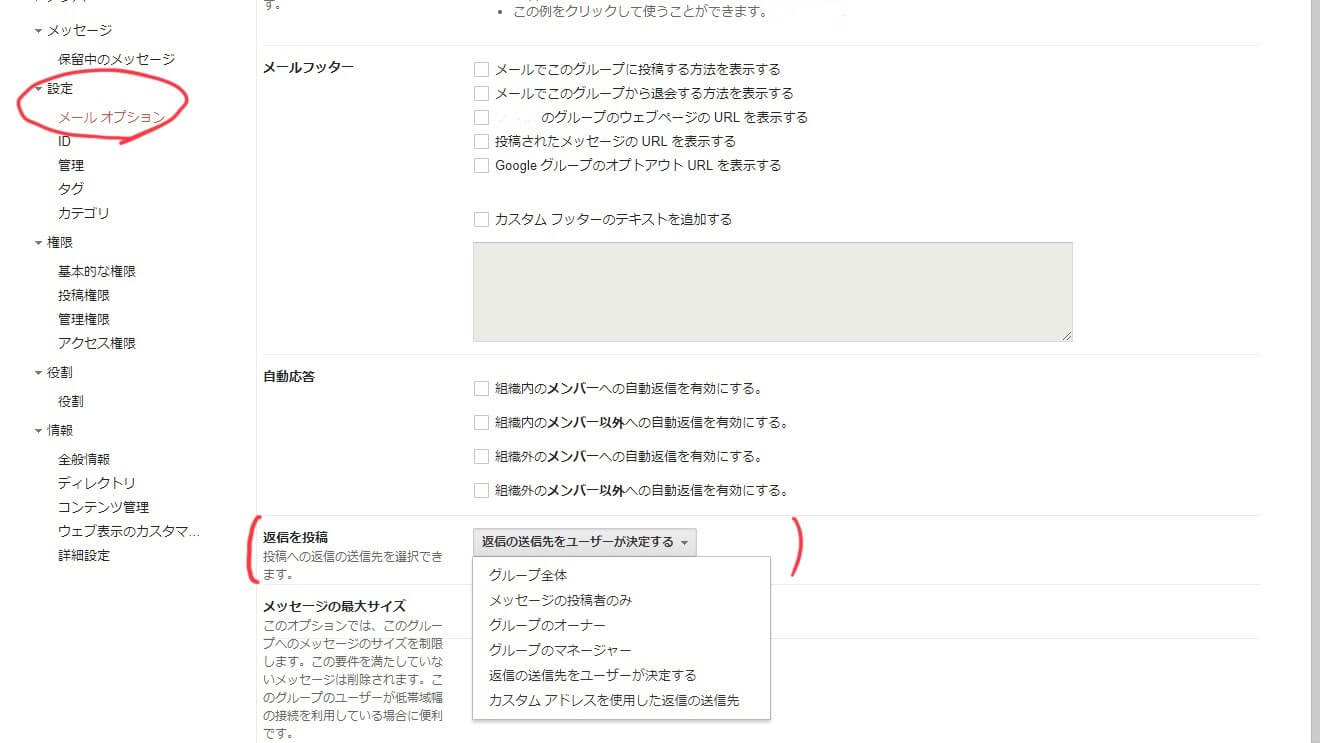Toggle 投稿されたメッセージの URL を表示する checkbox
The width and height of the screenshot is (1321, 743).
(481, 142)
